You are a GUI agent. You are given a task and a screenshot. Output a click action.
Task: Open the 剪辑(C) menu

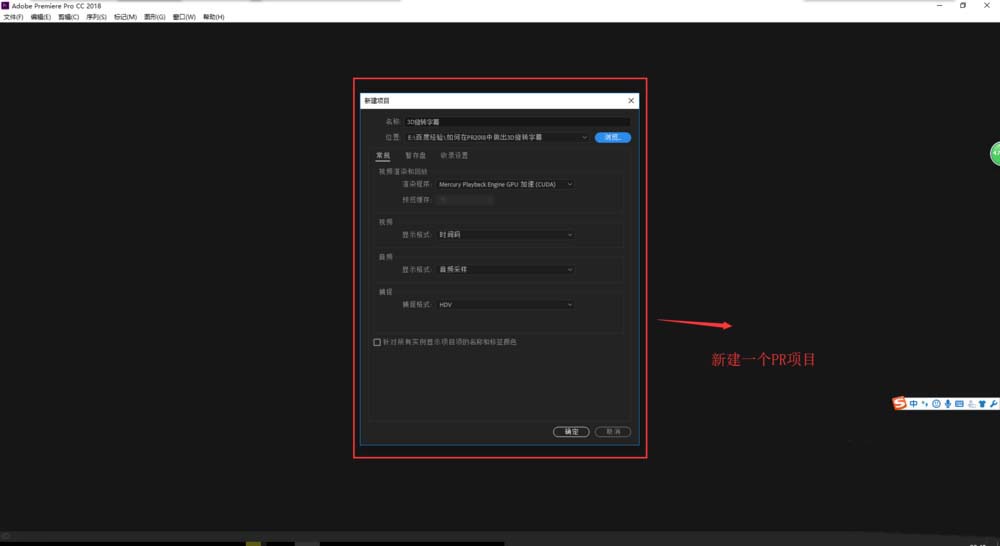[68, 17]
